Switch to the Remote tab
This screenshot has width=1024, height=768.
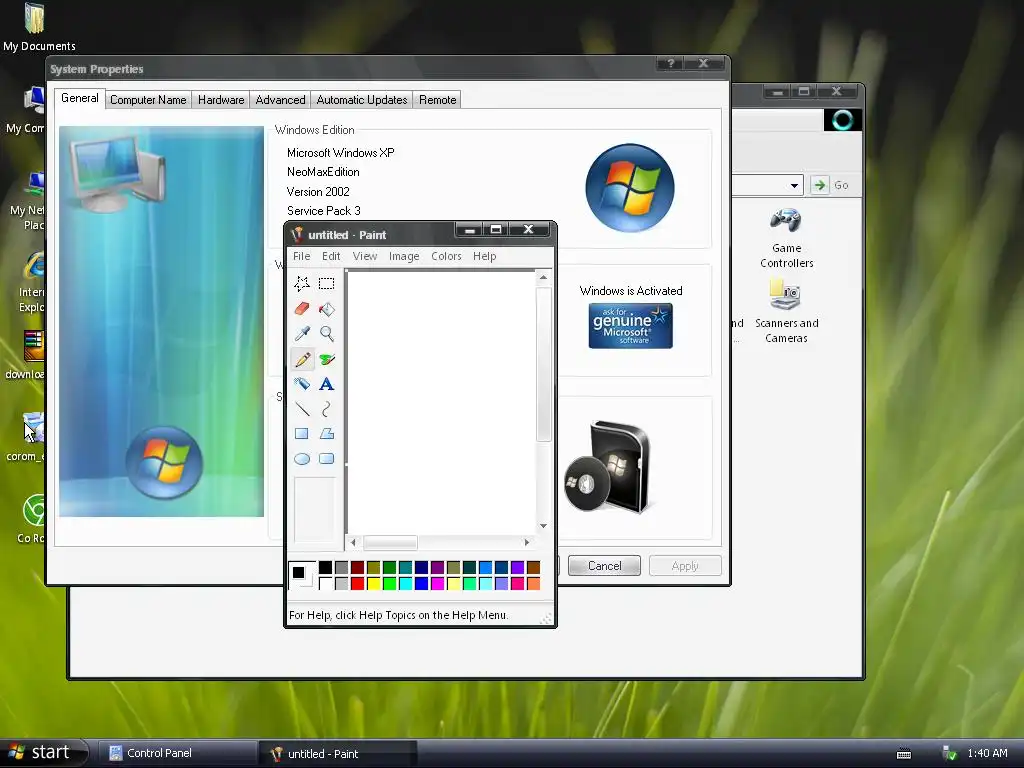pyautogui.click(x=438, y=100)
